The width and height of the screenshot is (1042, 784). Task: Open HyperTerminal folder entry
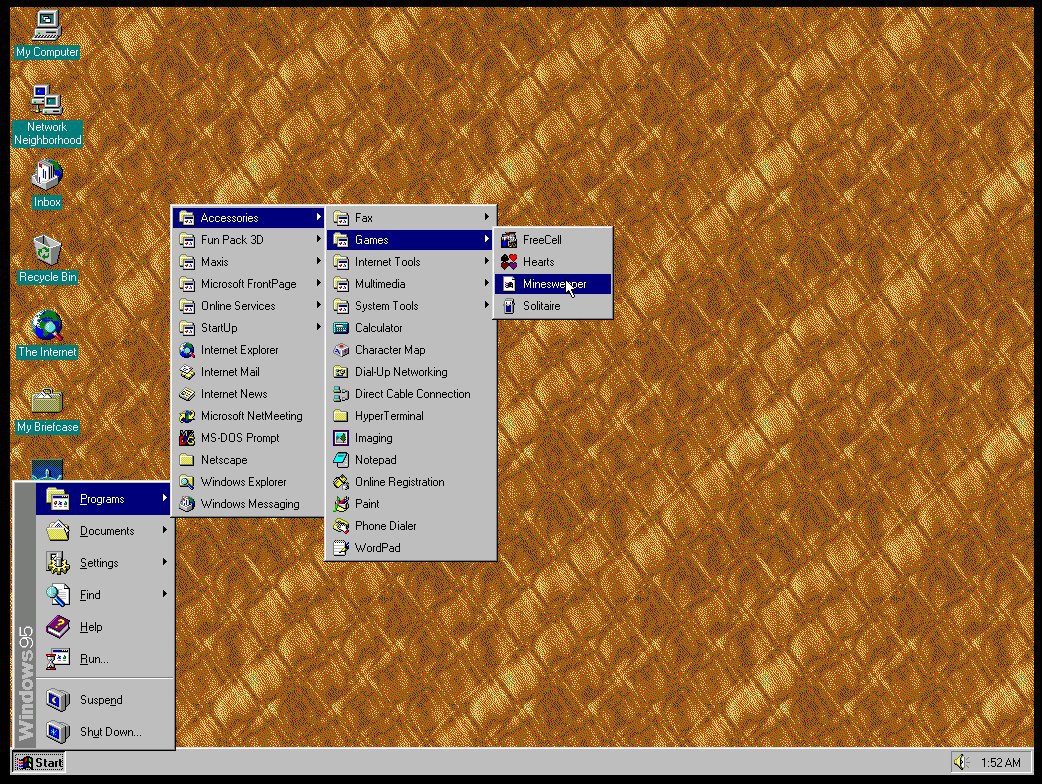point(410,416)
